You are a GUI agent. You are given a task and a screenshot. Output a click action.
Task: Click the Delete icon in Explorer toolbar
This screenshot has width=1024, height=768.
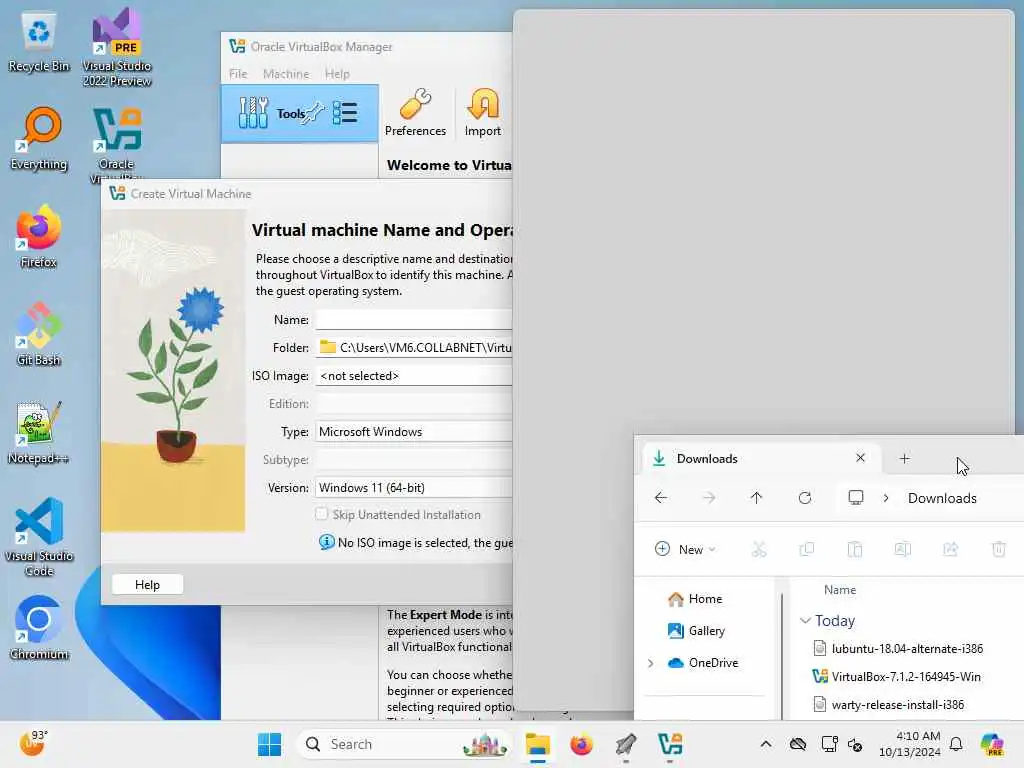(x=999, y=549)
